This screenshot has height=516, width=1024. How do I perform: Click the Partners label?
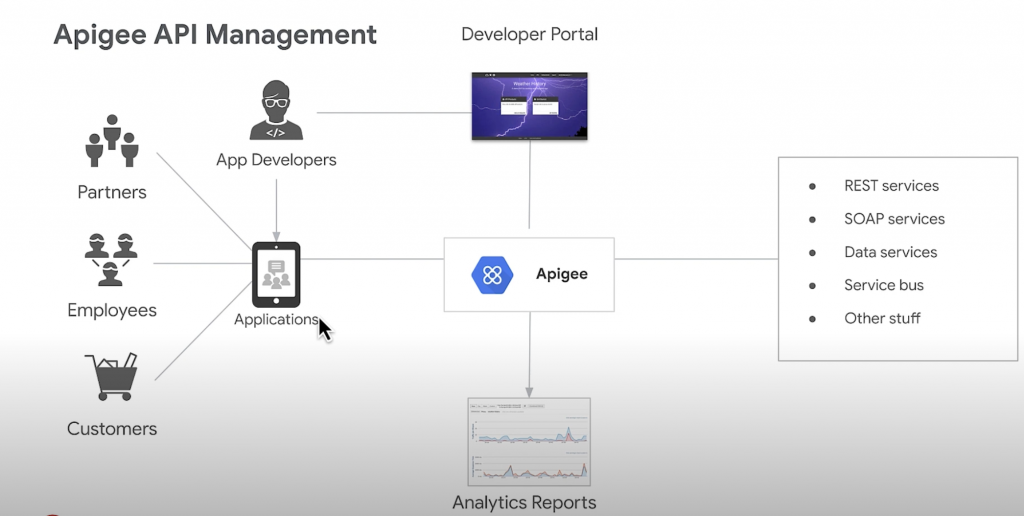coord(112,192)
